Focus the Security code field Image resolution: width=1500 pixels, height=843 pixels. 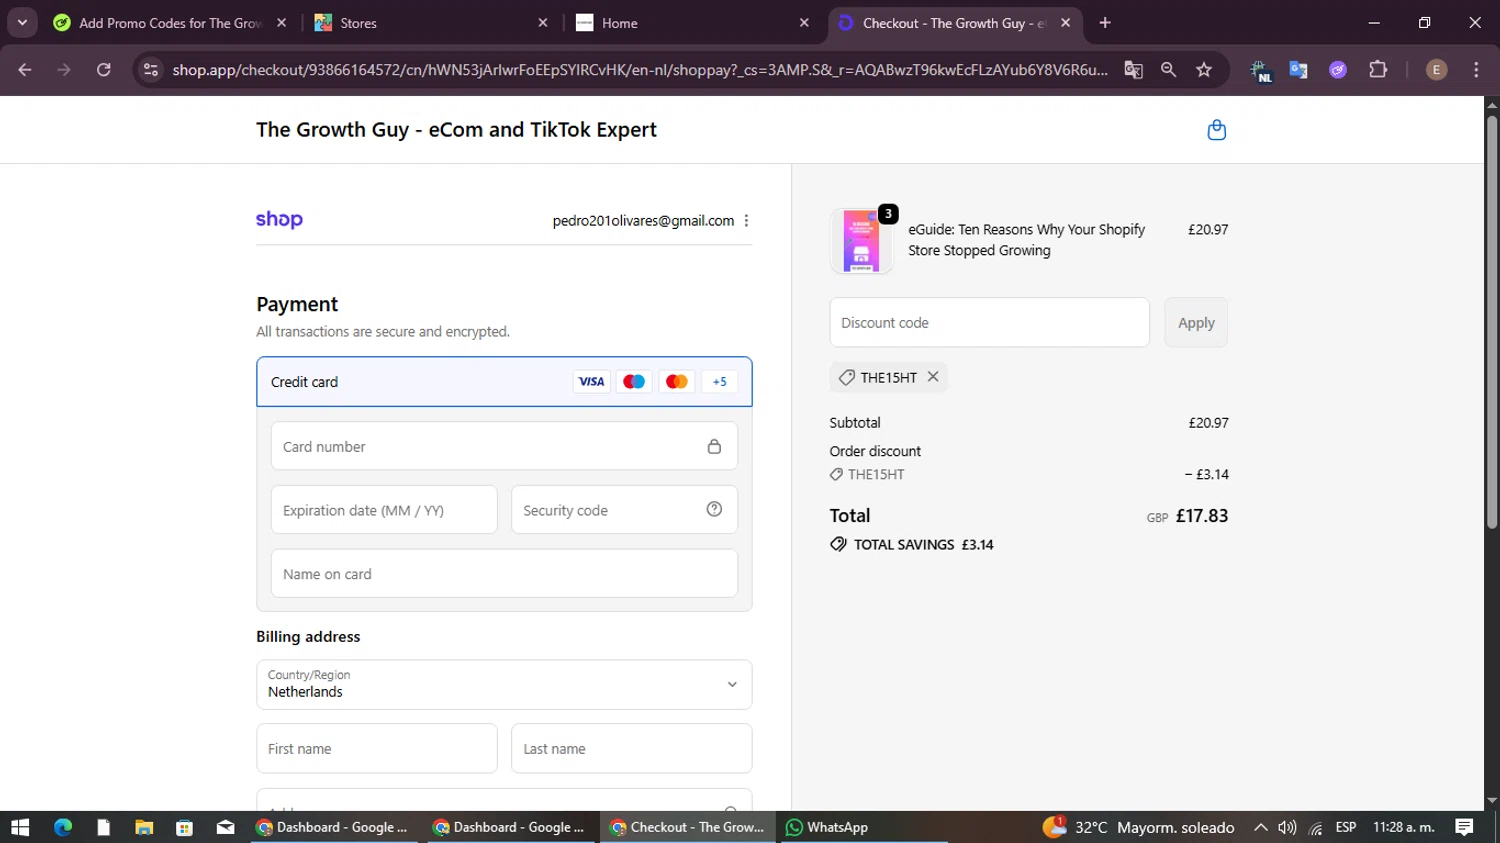pyautogui.click(x=624, y=510)
